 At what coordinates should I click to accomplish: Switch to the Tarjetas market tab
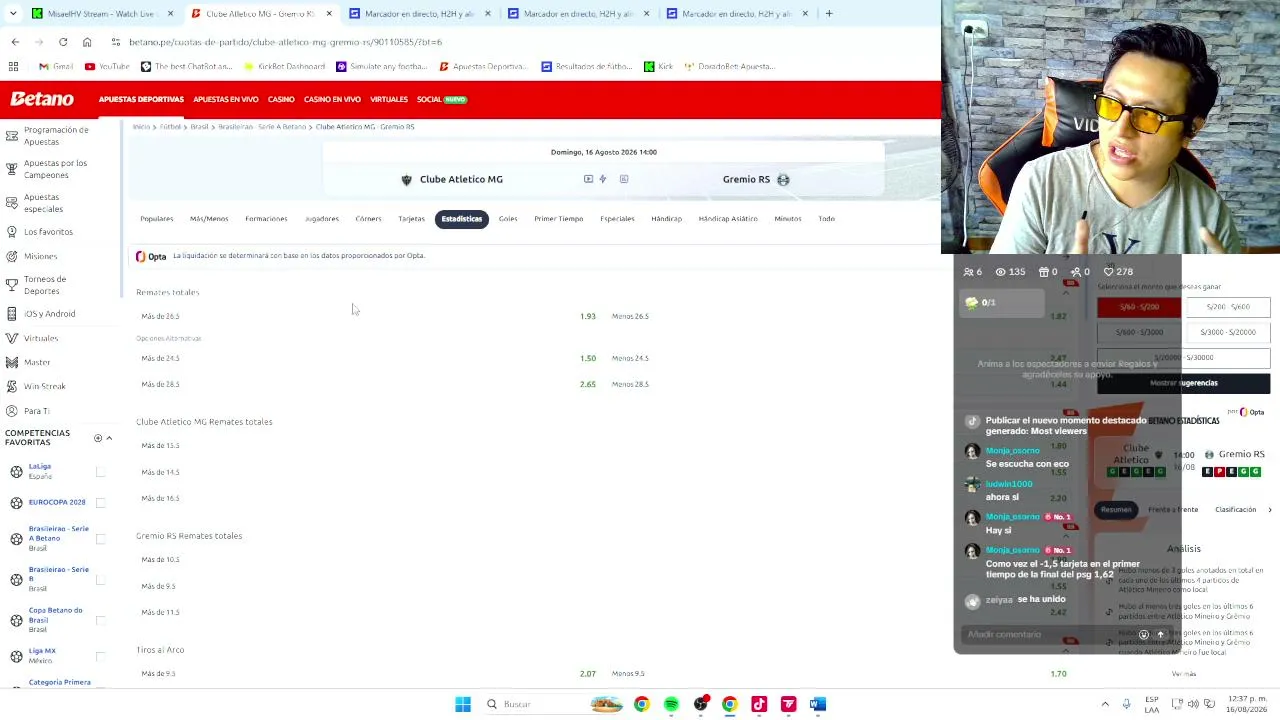[411, 219]
